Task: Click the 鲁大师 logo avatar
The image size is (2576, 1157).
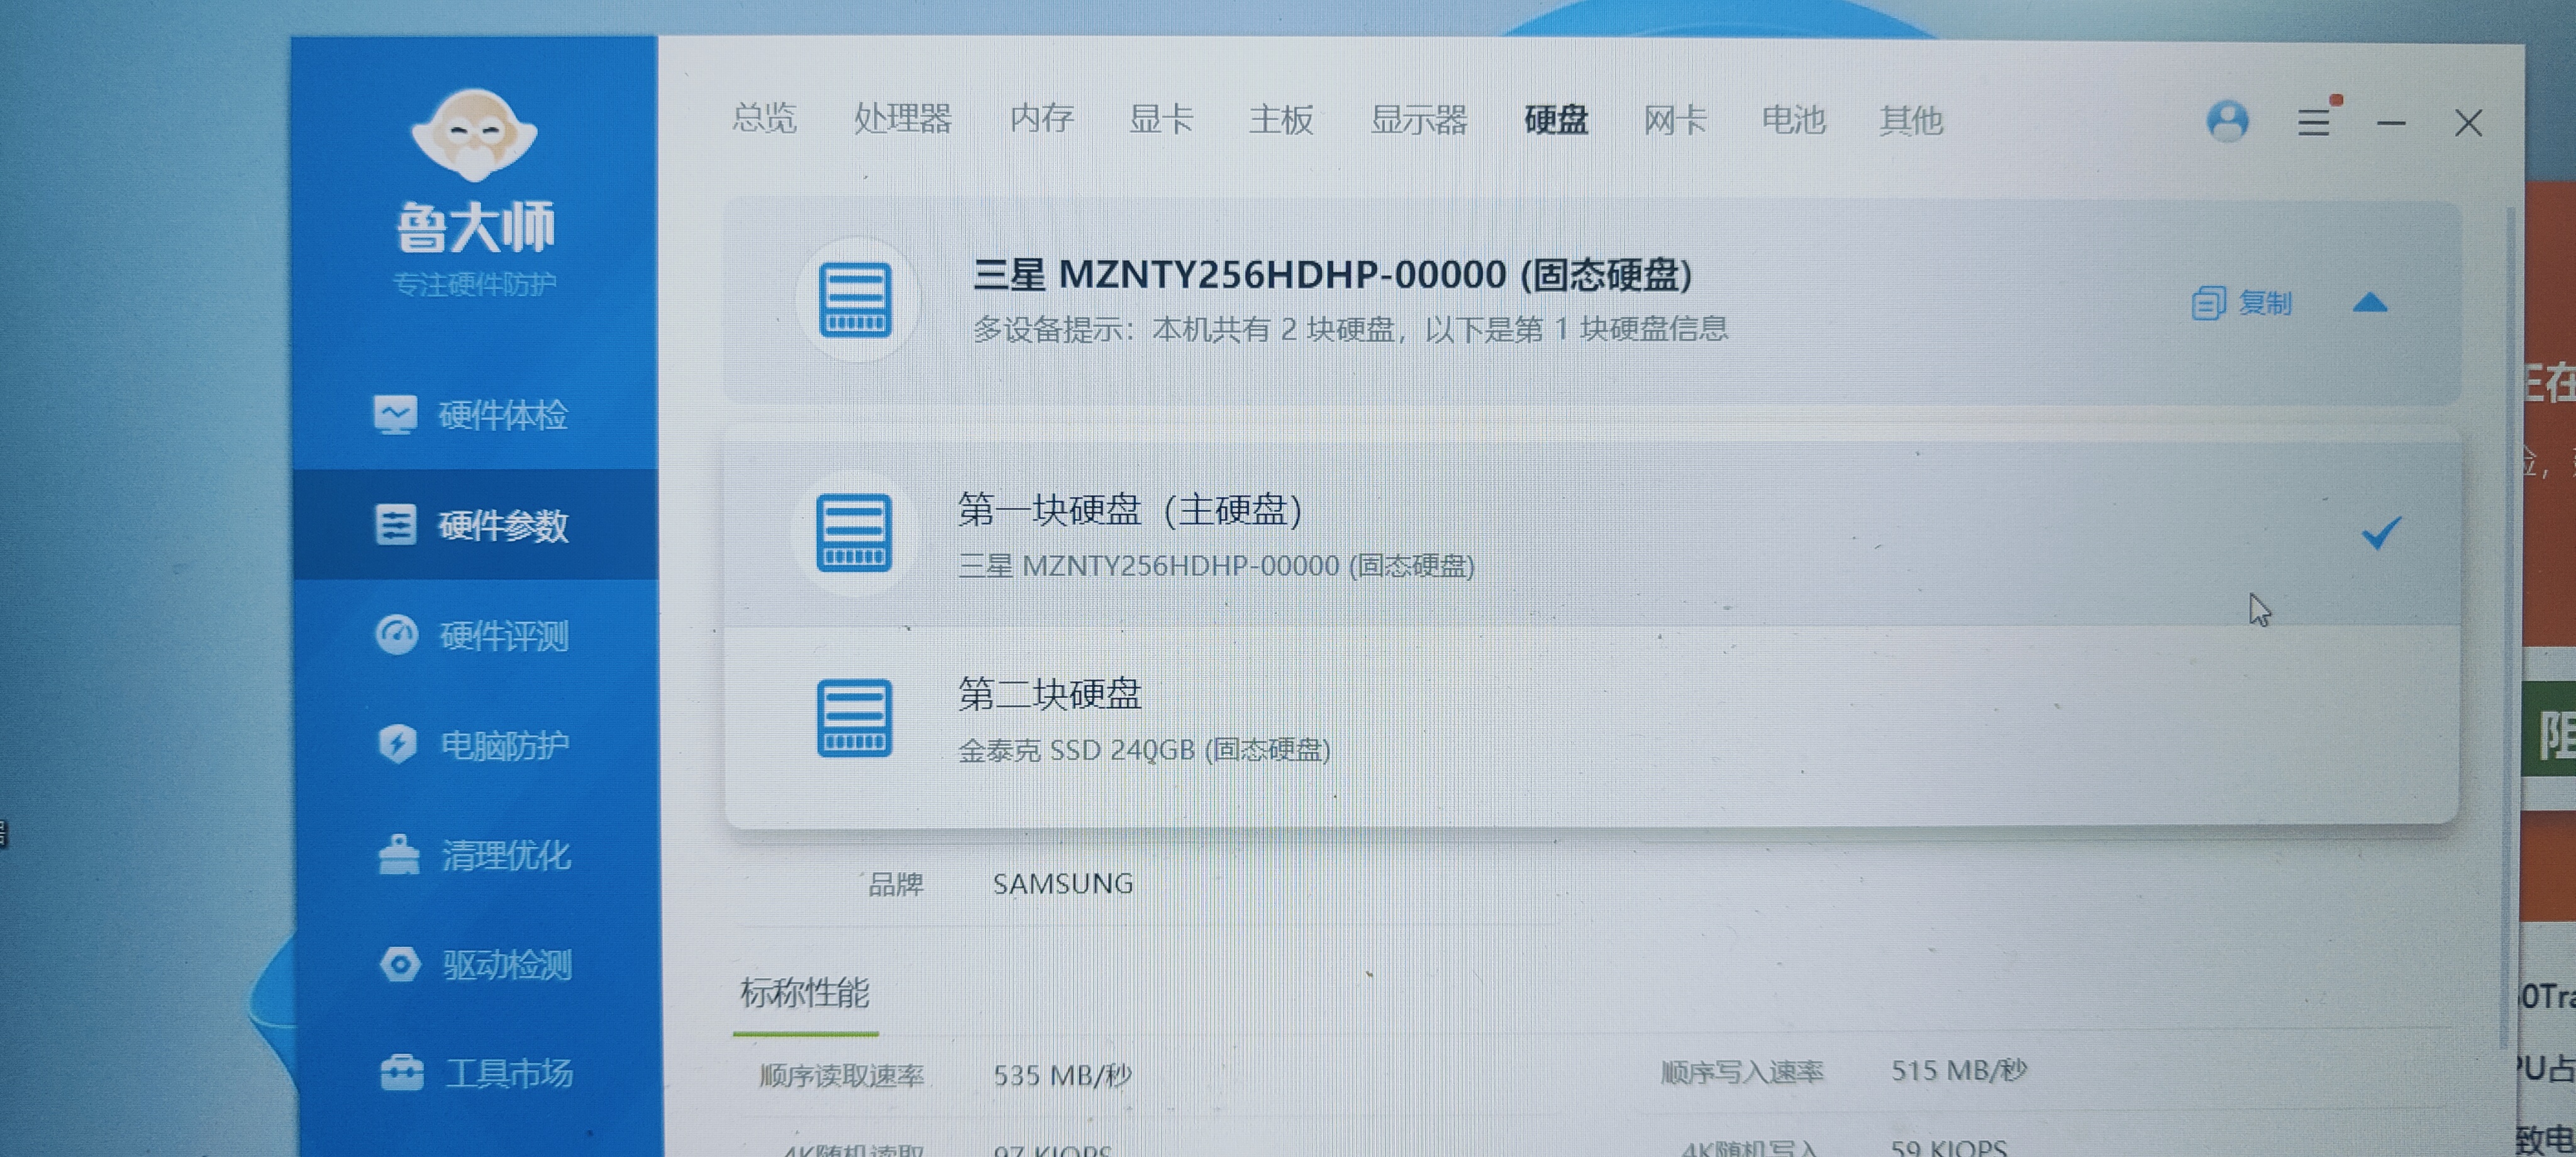Action: 474,136
